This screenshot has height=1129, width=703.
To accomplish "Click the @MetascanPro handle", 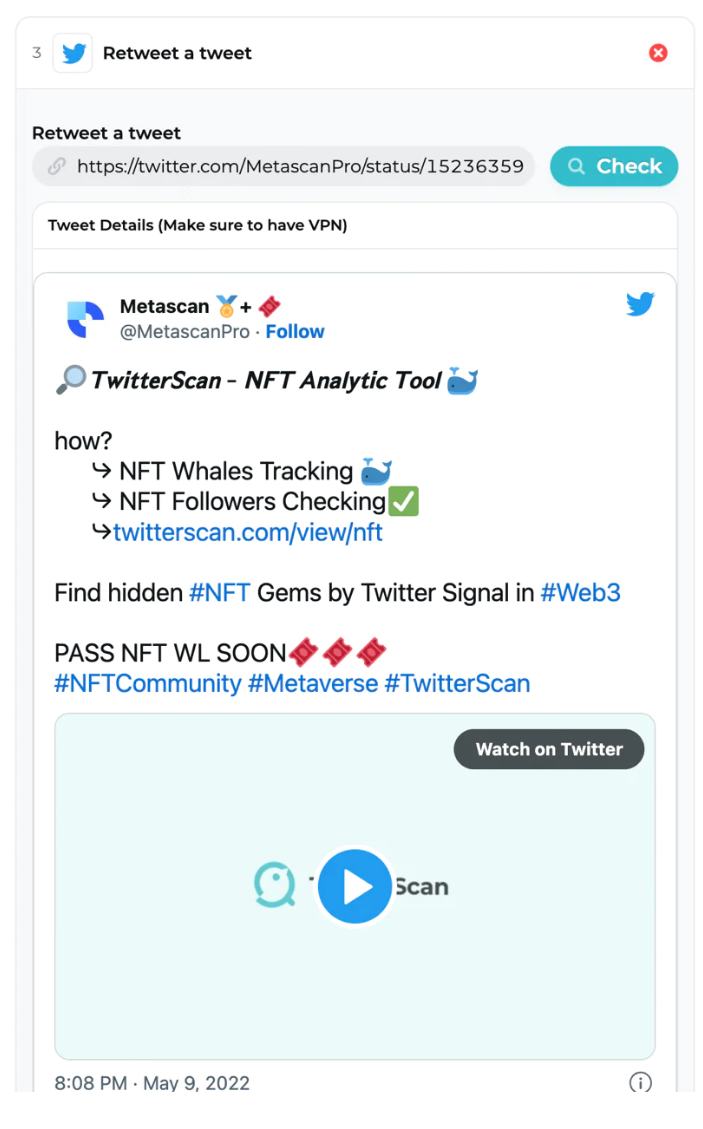I will 184,332.
